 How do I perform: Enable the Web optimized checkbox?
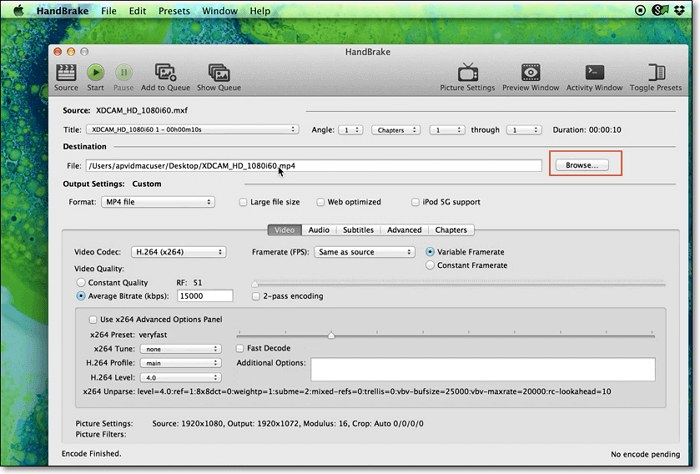(x=320, y=202)
